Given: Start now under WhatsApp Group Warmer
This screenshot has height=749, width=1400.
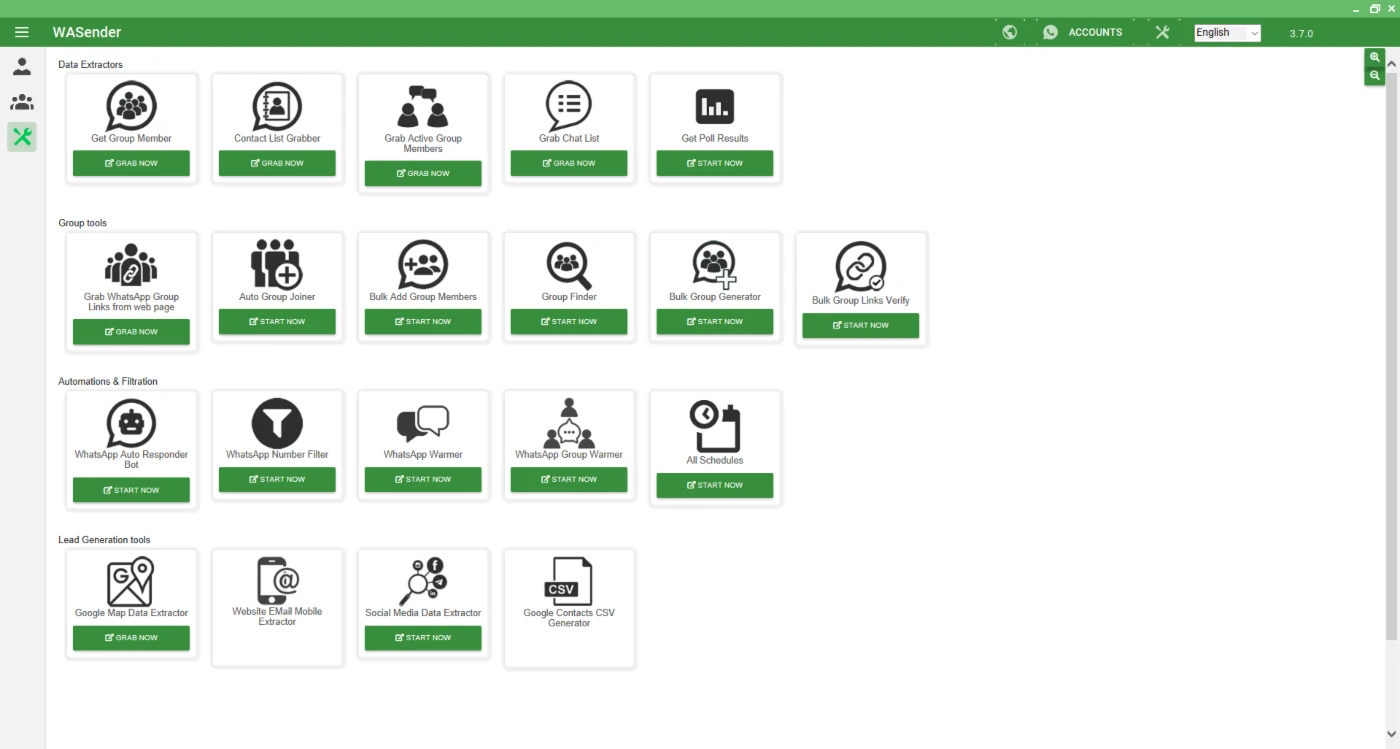Looking at the screenshot, I should (569, 479).
